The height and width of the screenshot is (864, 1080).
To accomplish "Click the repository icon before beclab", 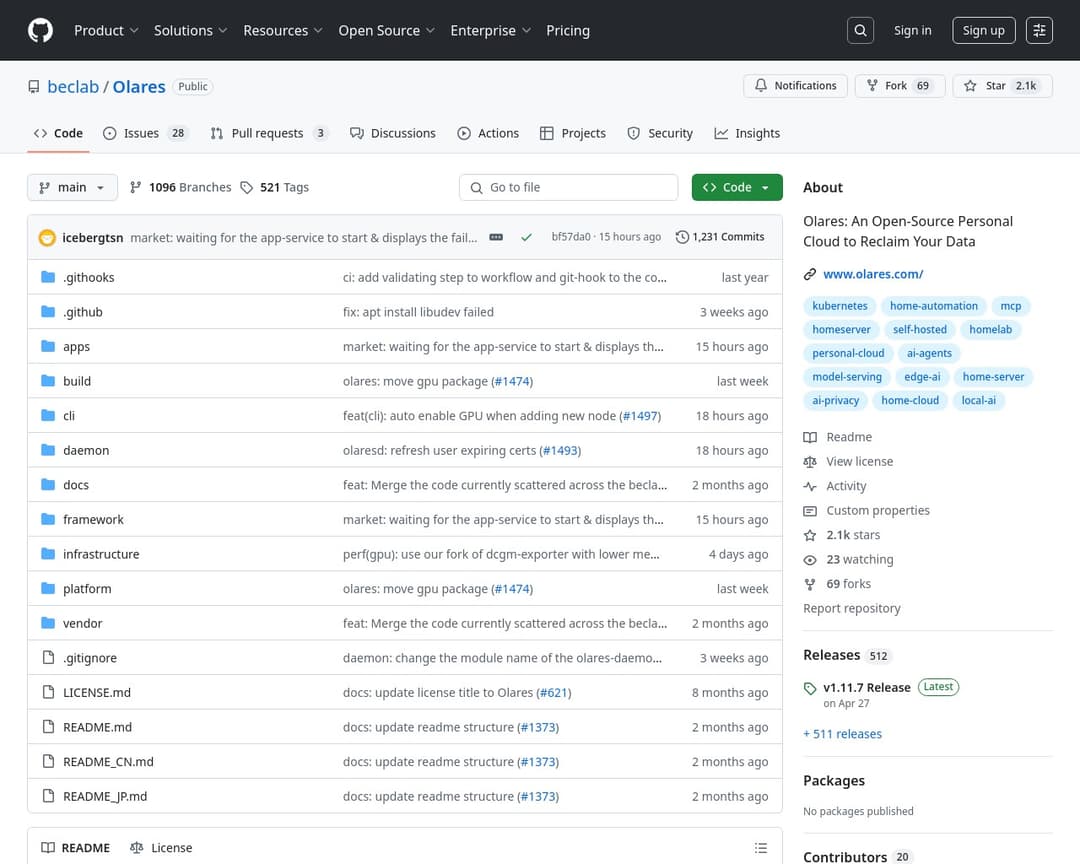I will [34, 87].
